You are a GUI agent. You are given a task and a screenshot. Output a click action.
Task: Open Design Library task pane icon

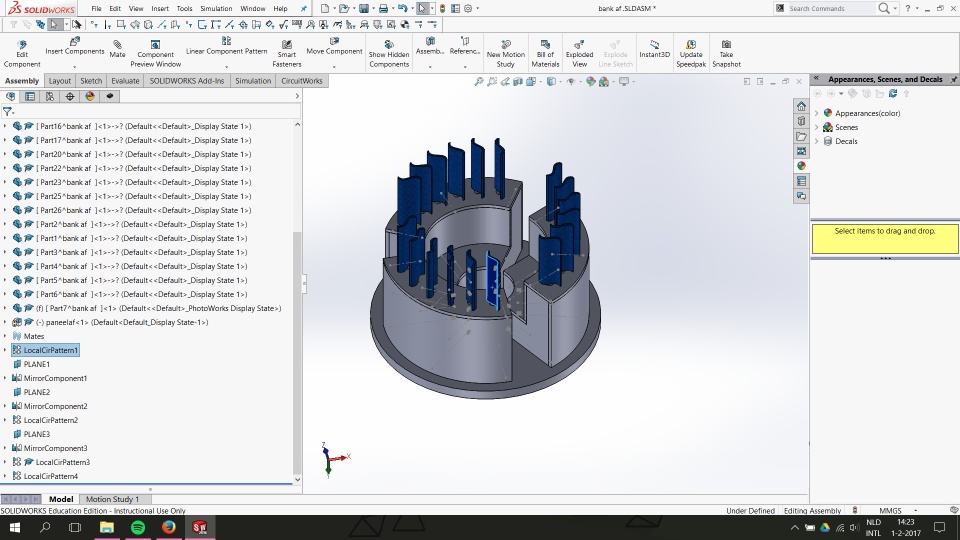(x=801, y=121)
